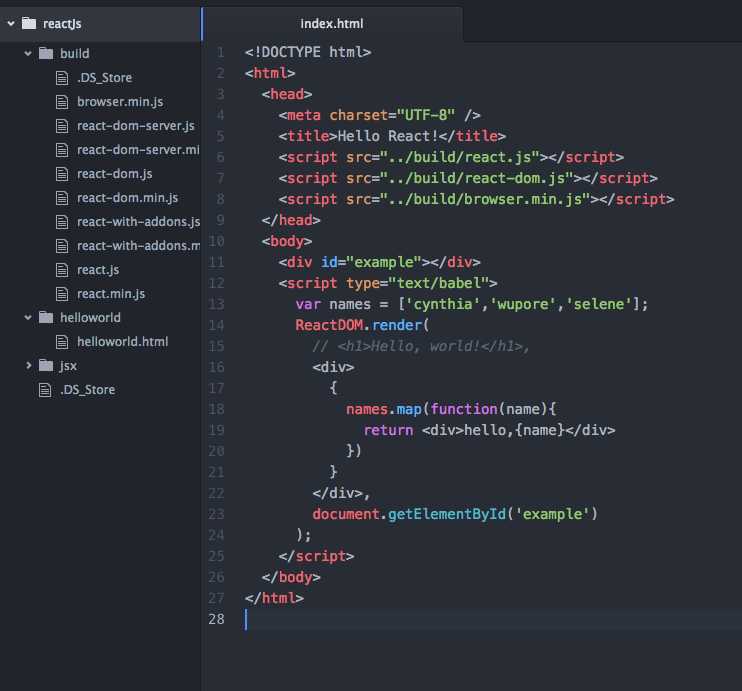The width and height of the screenshot is (742, 691).
Task: Expand the jsx folder chevron
Action: [x=28, y=365]
